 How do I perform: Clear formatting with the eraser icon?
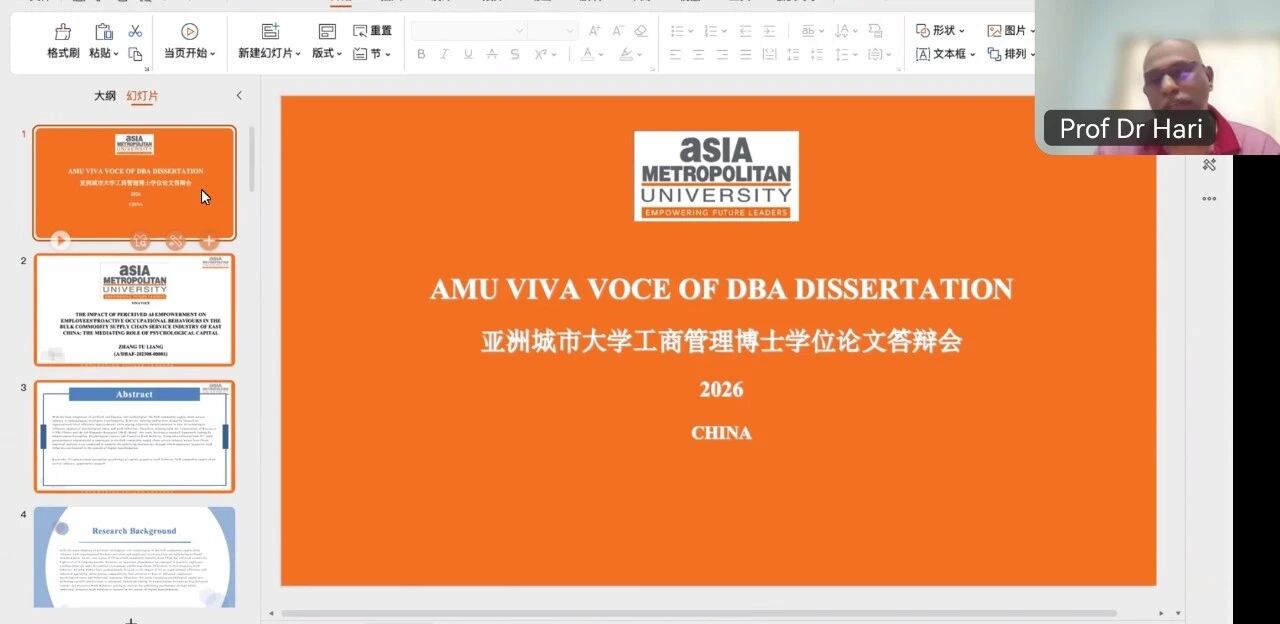641,31
